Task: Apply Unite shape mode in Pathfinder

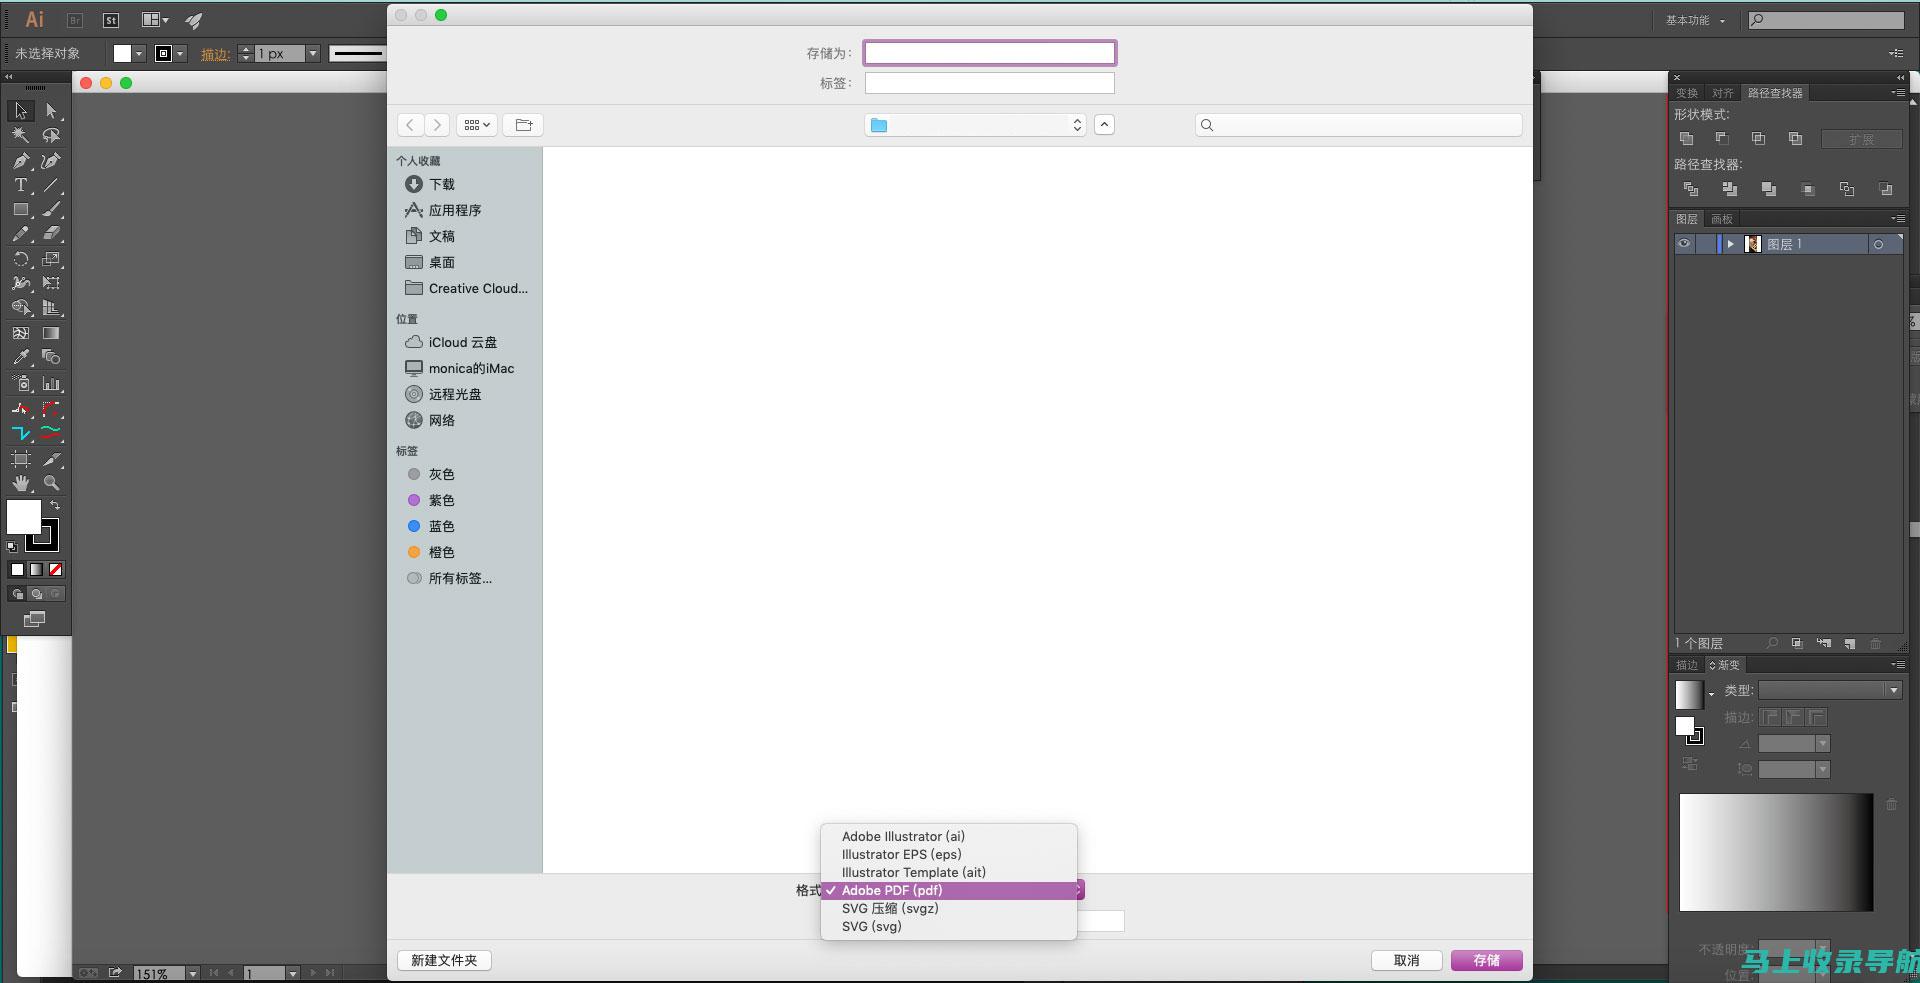Action: click(1687, 139)
